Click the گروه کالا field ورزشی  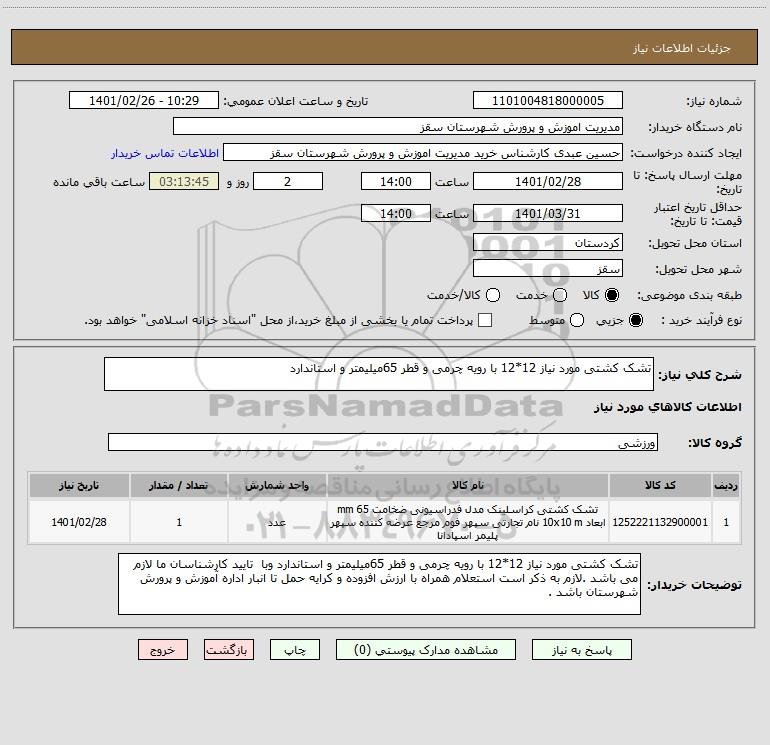pyautogui.click(x=383, y=442)
